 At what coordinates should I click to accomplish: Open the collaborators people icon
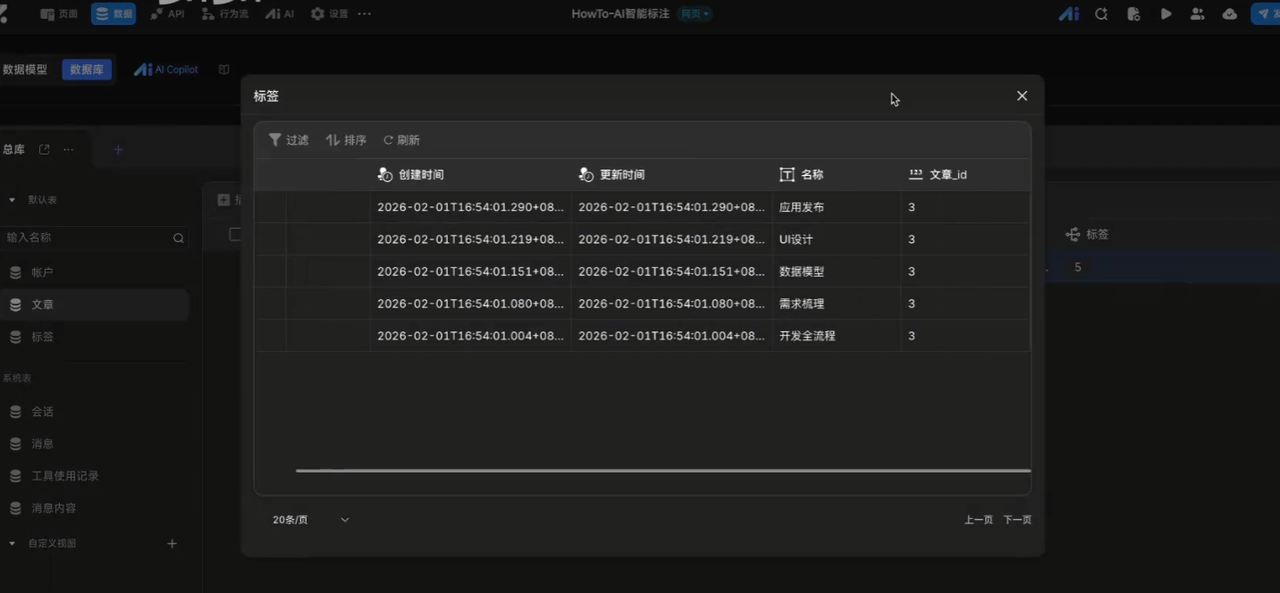(1197, 14)
